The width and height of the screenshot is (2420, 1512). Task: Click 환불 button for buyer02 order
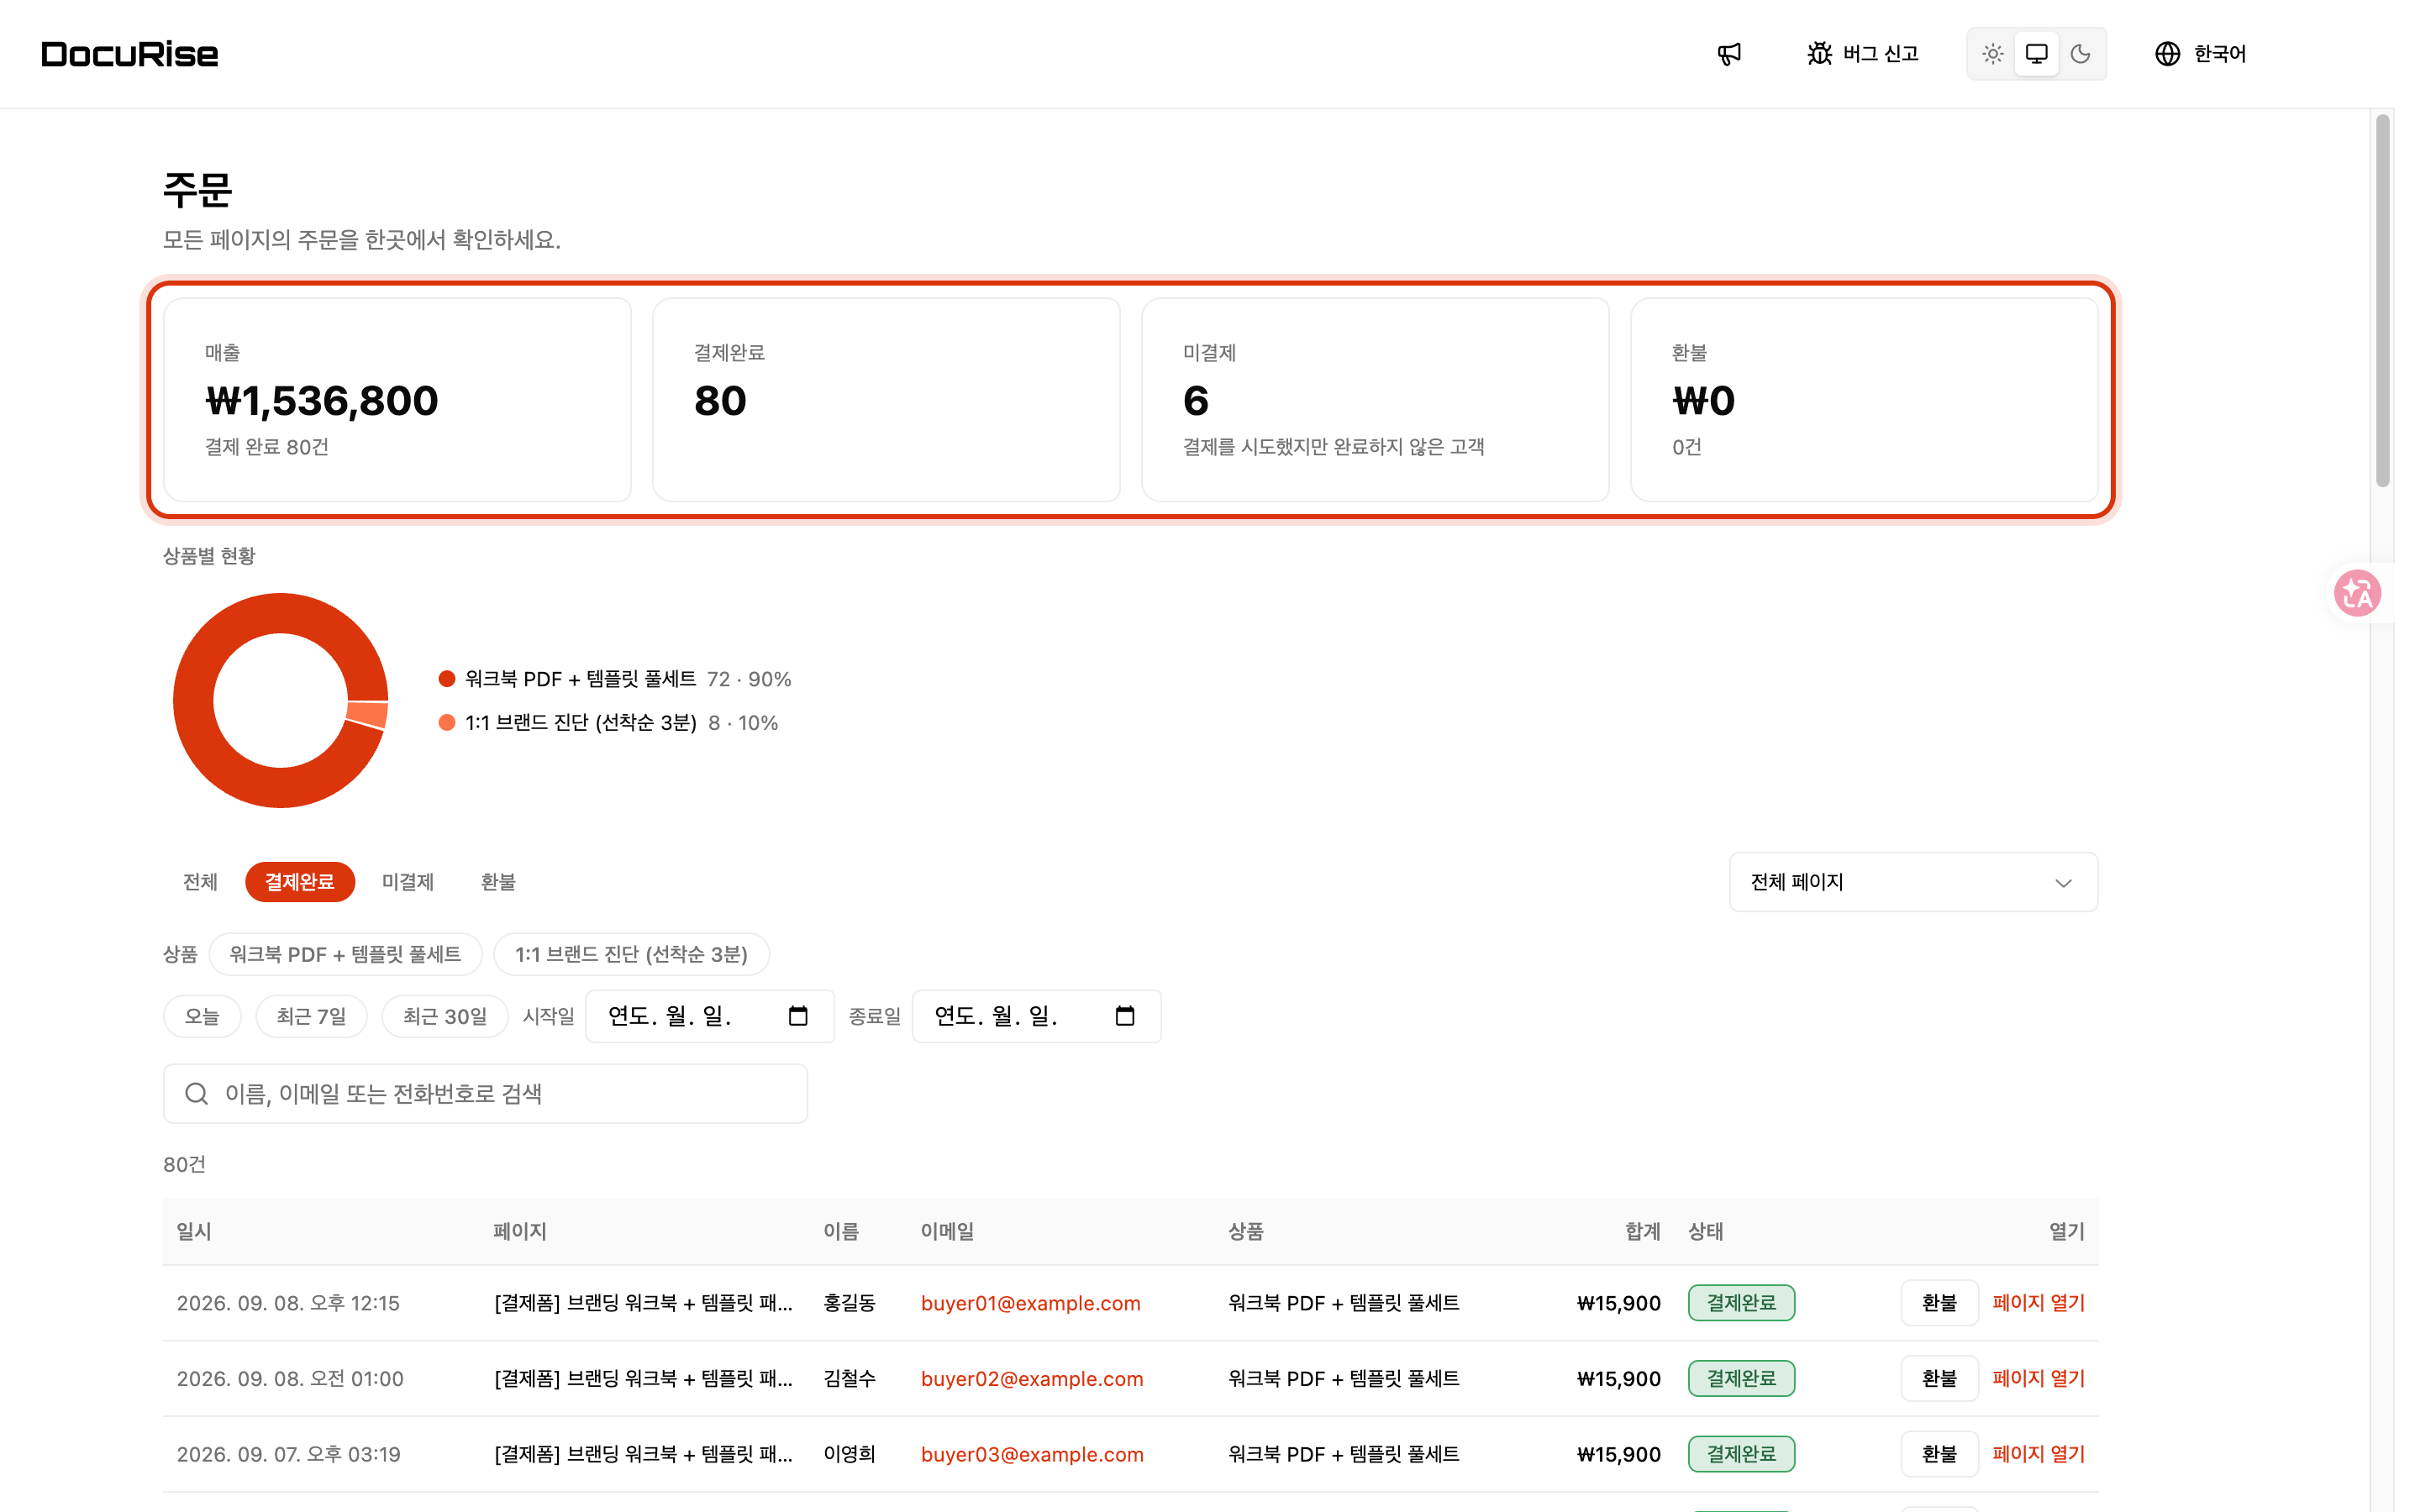coord(1939,1378)
